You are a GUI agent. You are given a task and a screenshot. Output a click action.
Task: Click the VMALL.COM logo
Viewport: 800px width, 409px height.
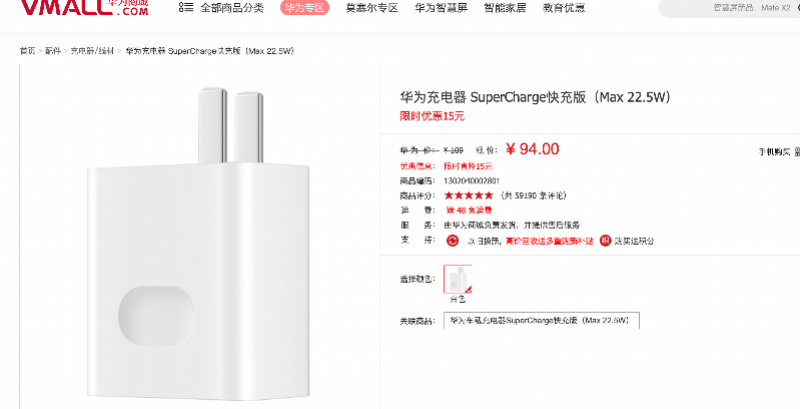(84, 7)
